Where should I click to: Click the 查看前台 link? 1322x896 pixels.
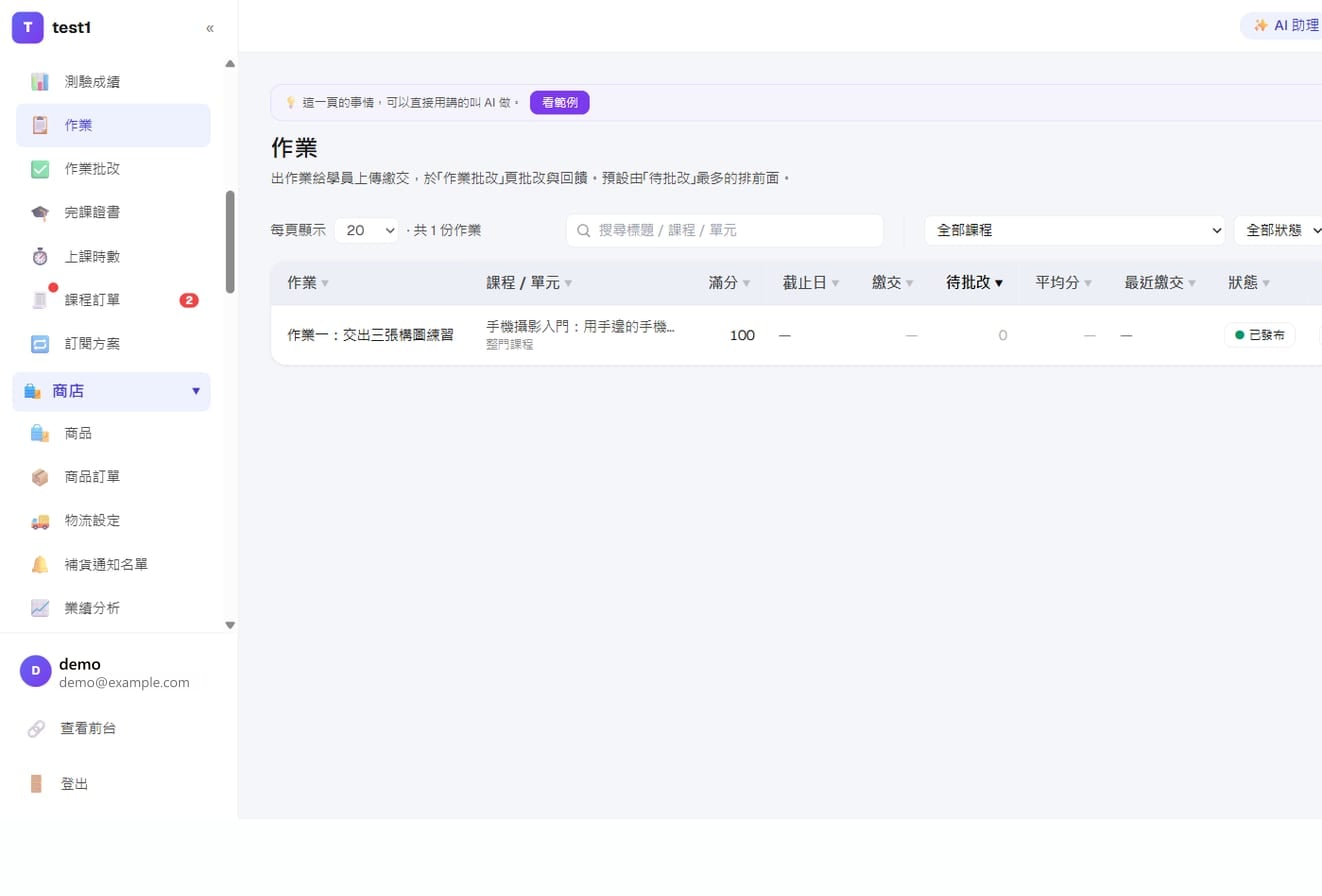click(x=88, y=729)
